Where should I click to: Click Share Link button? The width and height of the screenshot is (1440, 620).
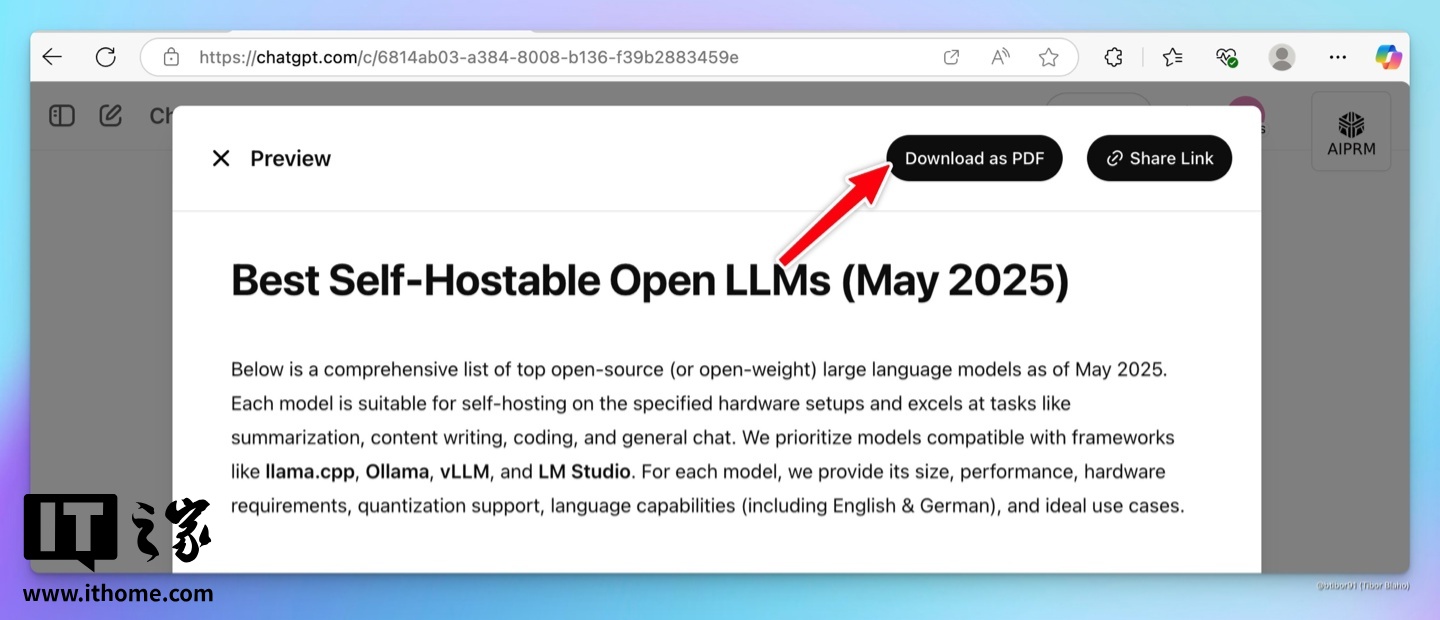[x=1159, y=158]
